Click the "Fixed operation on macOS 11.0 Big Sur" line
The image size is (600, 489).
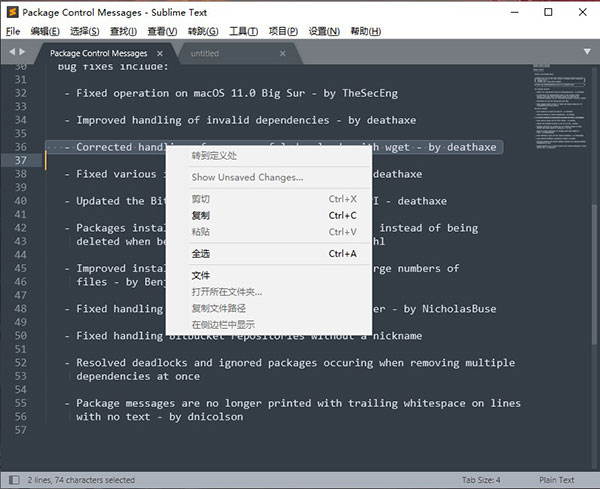point(231,93)
